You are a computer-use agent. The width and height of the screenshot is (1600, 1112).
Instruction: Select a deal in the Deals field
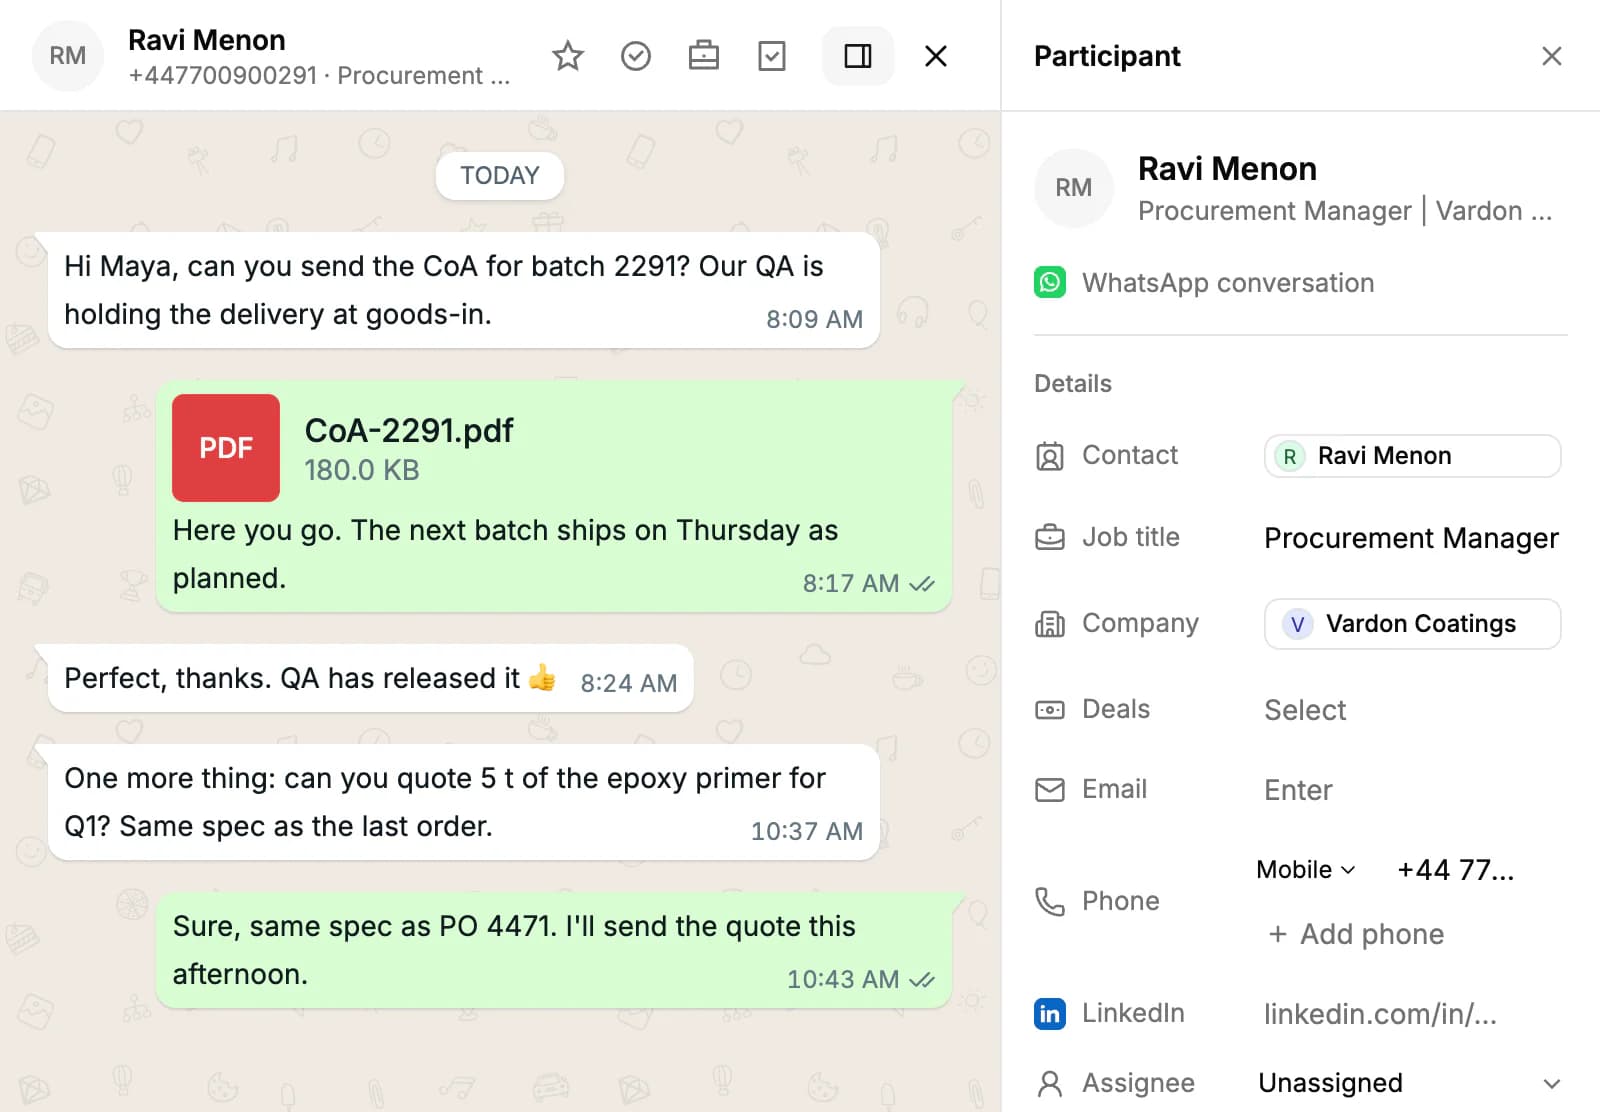[x=1305, y=710]
